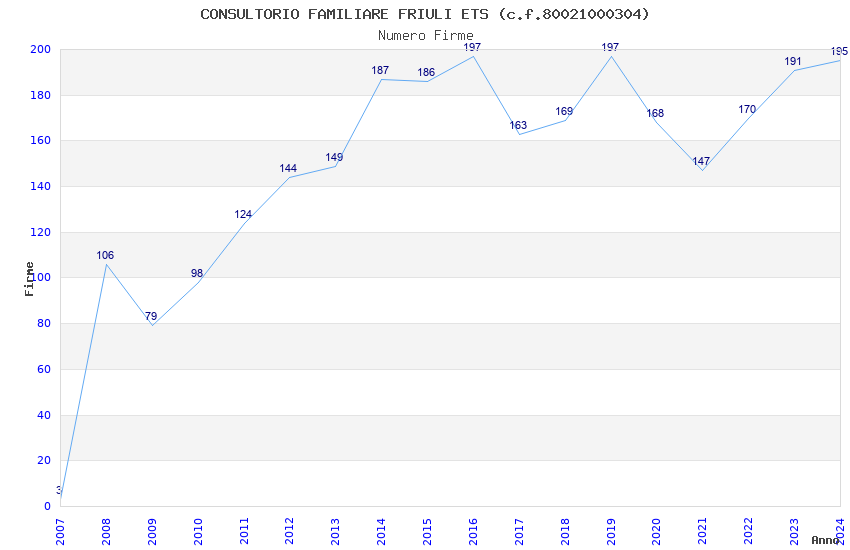
Task: Click the 2019 x-axis year label
Action: click(x=611, y=532)
